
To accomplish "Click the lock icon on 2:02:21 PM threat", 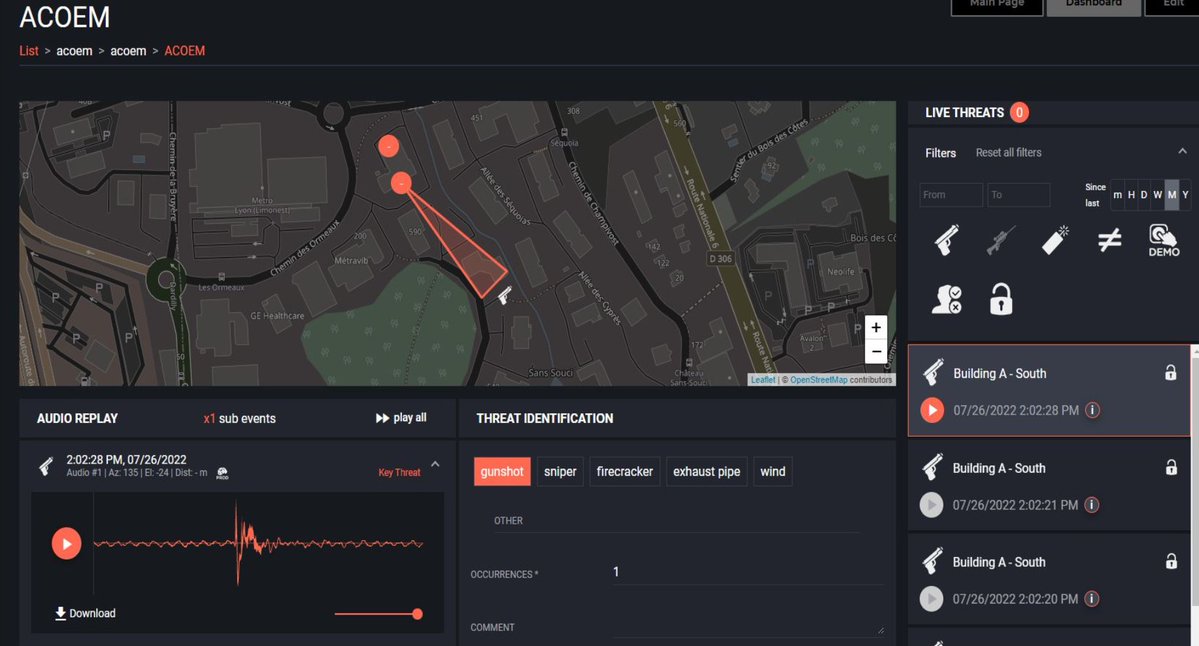I will tap(1171, 467).
